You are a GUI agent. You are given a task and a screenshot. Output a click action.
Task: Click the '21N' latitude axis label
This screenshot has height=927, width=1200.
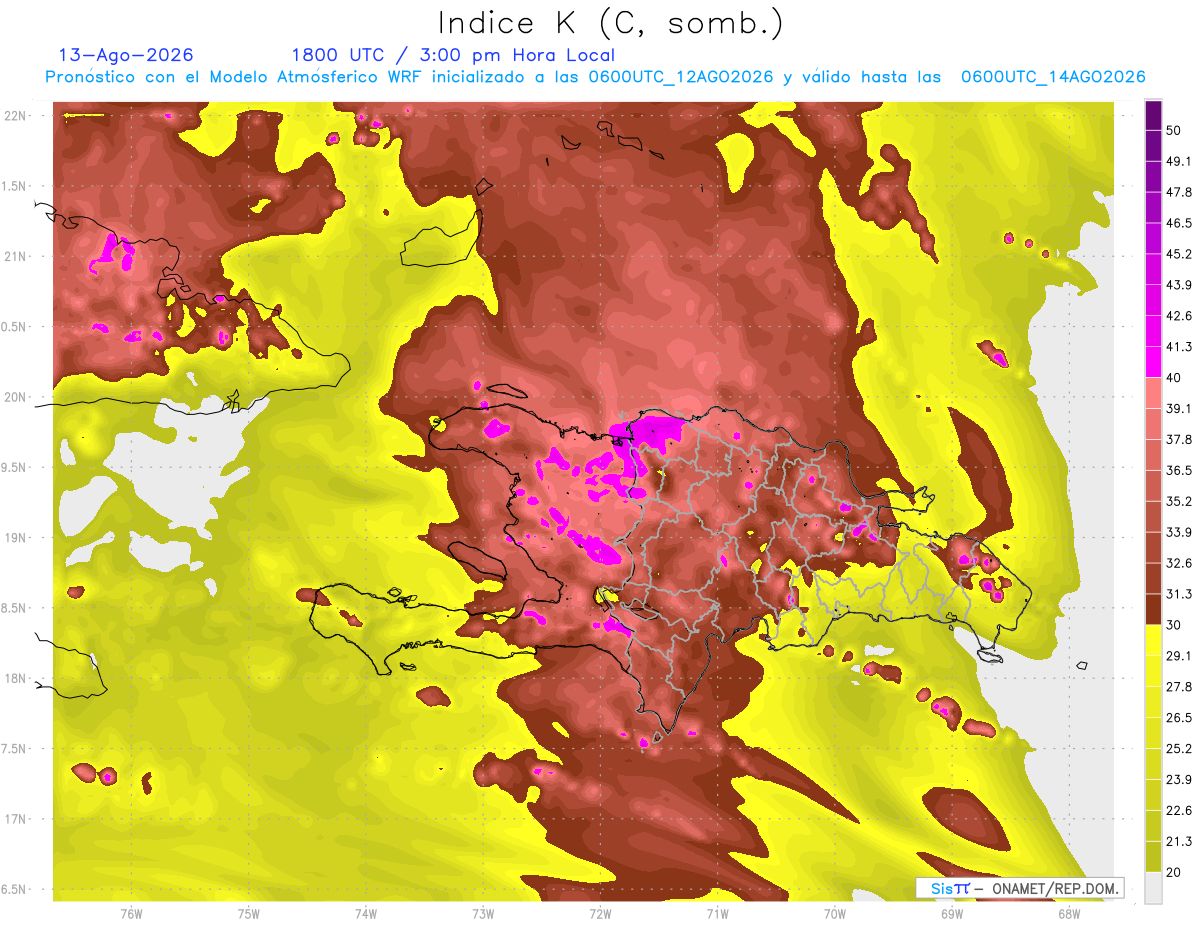(x=15, y=256)
